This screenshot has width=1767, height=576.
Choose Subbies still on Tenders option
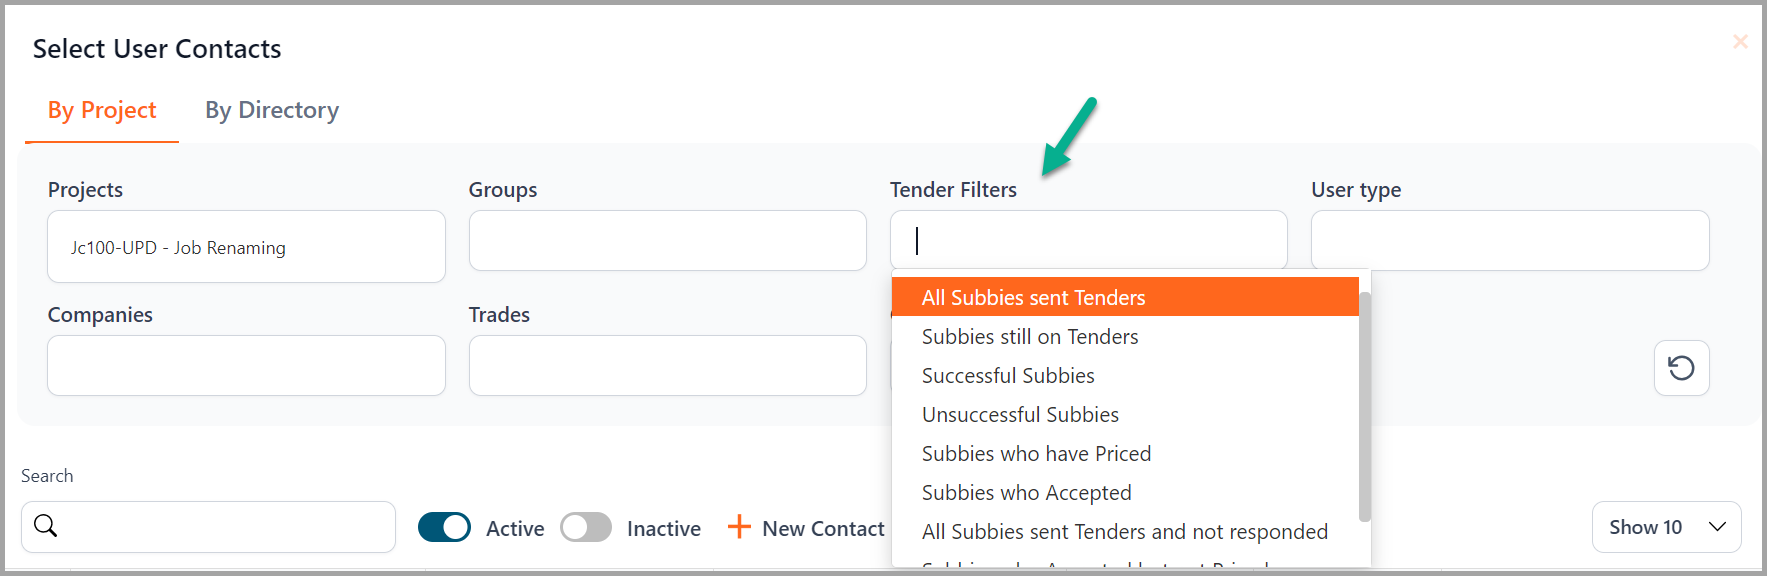1030,337
